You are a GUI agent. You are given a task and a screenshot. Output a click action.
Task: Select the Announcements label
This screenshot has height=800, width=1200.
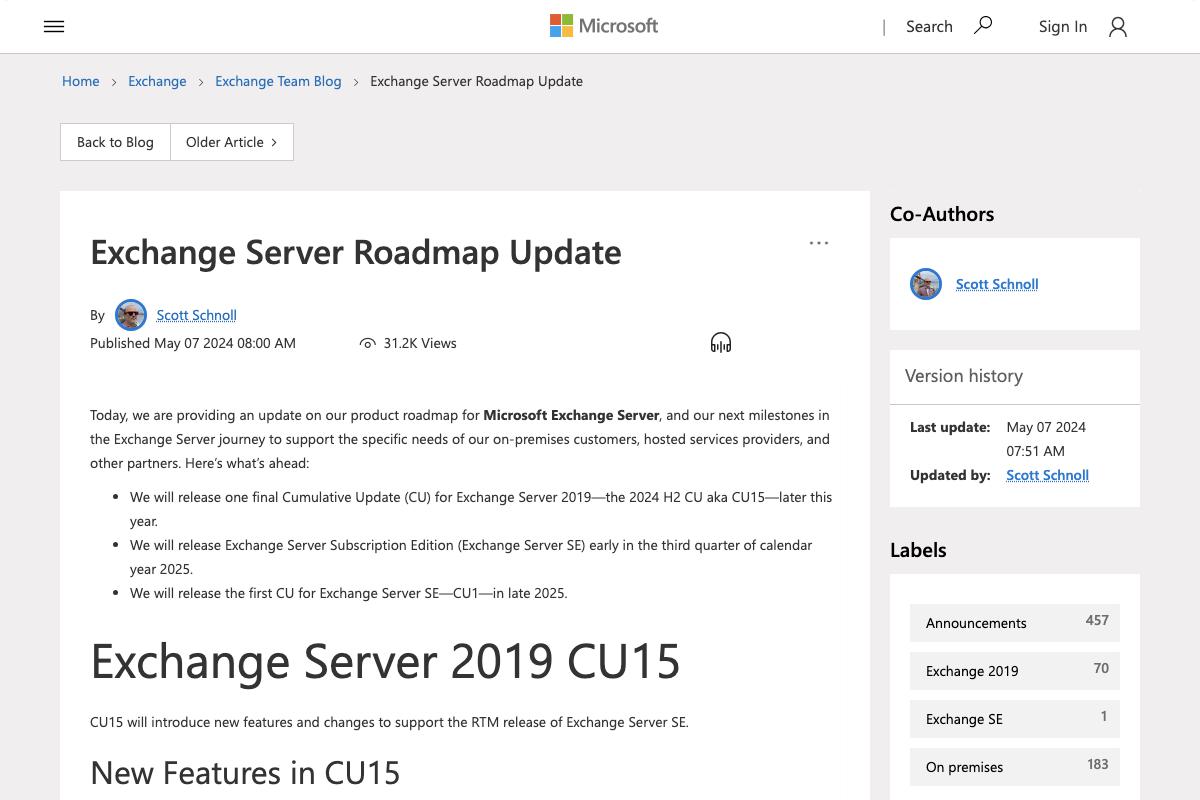[x=1015, y=623]
